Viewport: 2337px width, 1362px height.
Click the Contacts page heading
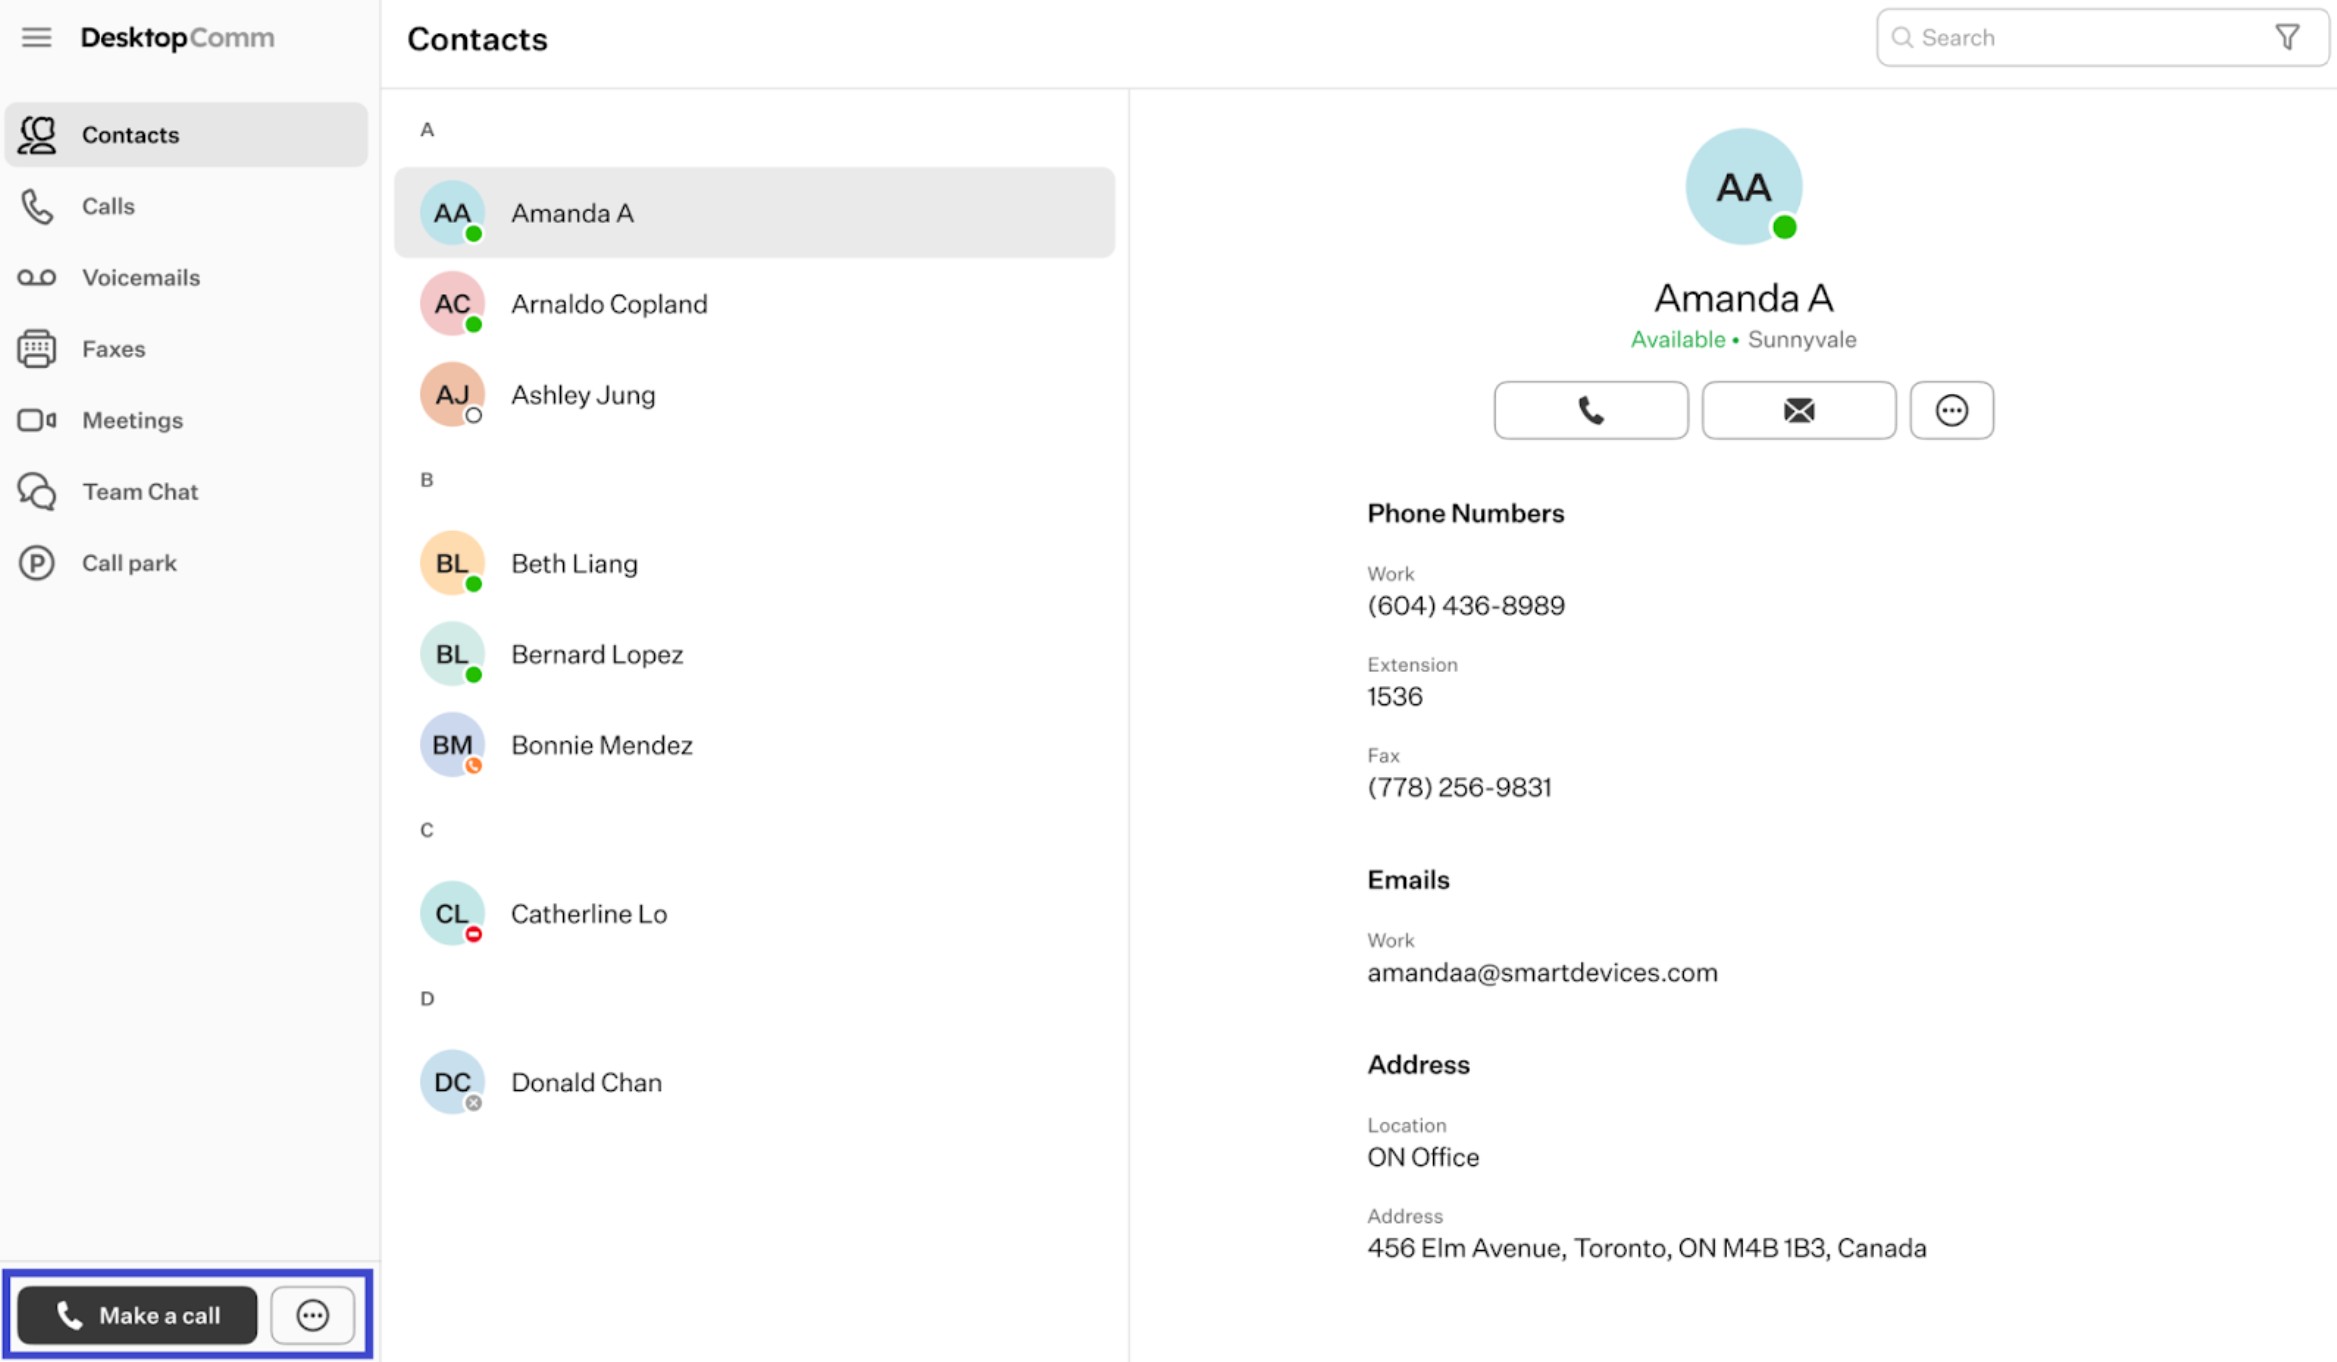tap(477, 39)
